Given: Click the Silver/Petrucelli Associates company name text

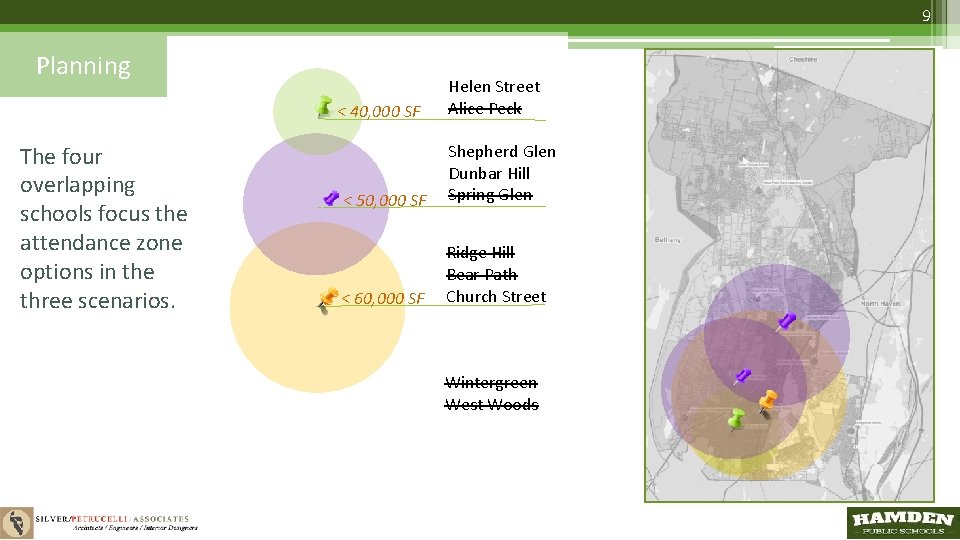Looking at the screenshot, I should (x=112, y=519).
